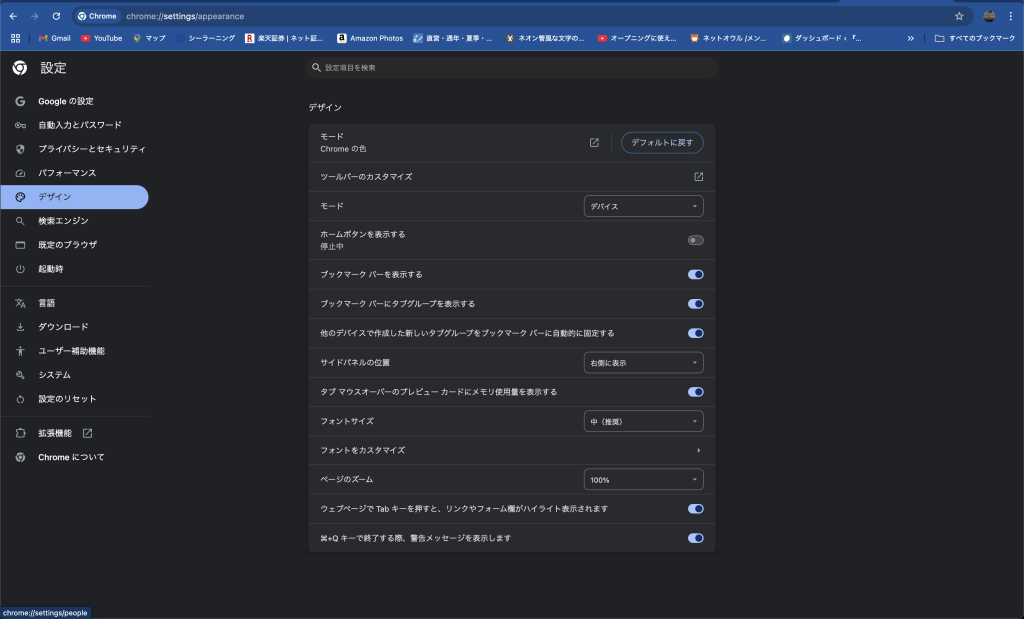Click the デフォルトに戻す button
1024x619 pixels.
click(x=662, y=143)
